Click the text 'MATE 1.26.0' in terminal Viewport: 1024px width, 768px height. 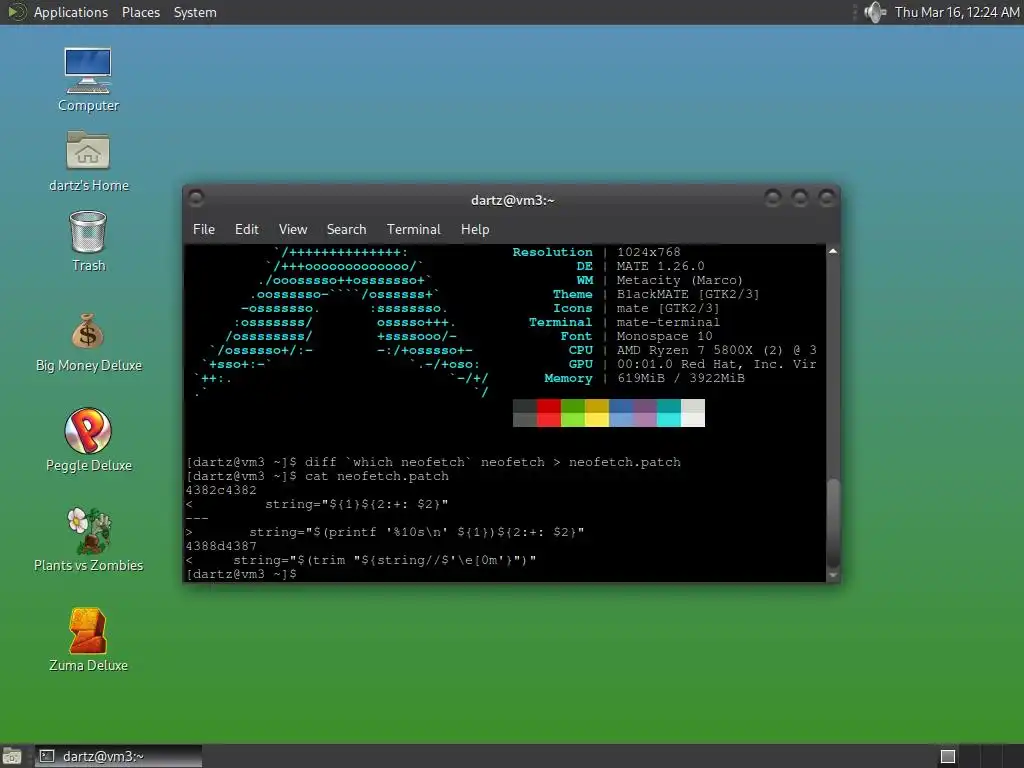(660, 266)
